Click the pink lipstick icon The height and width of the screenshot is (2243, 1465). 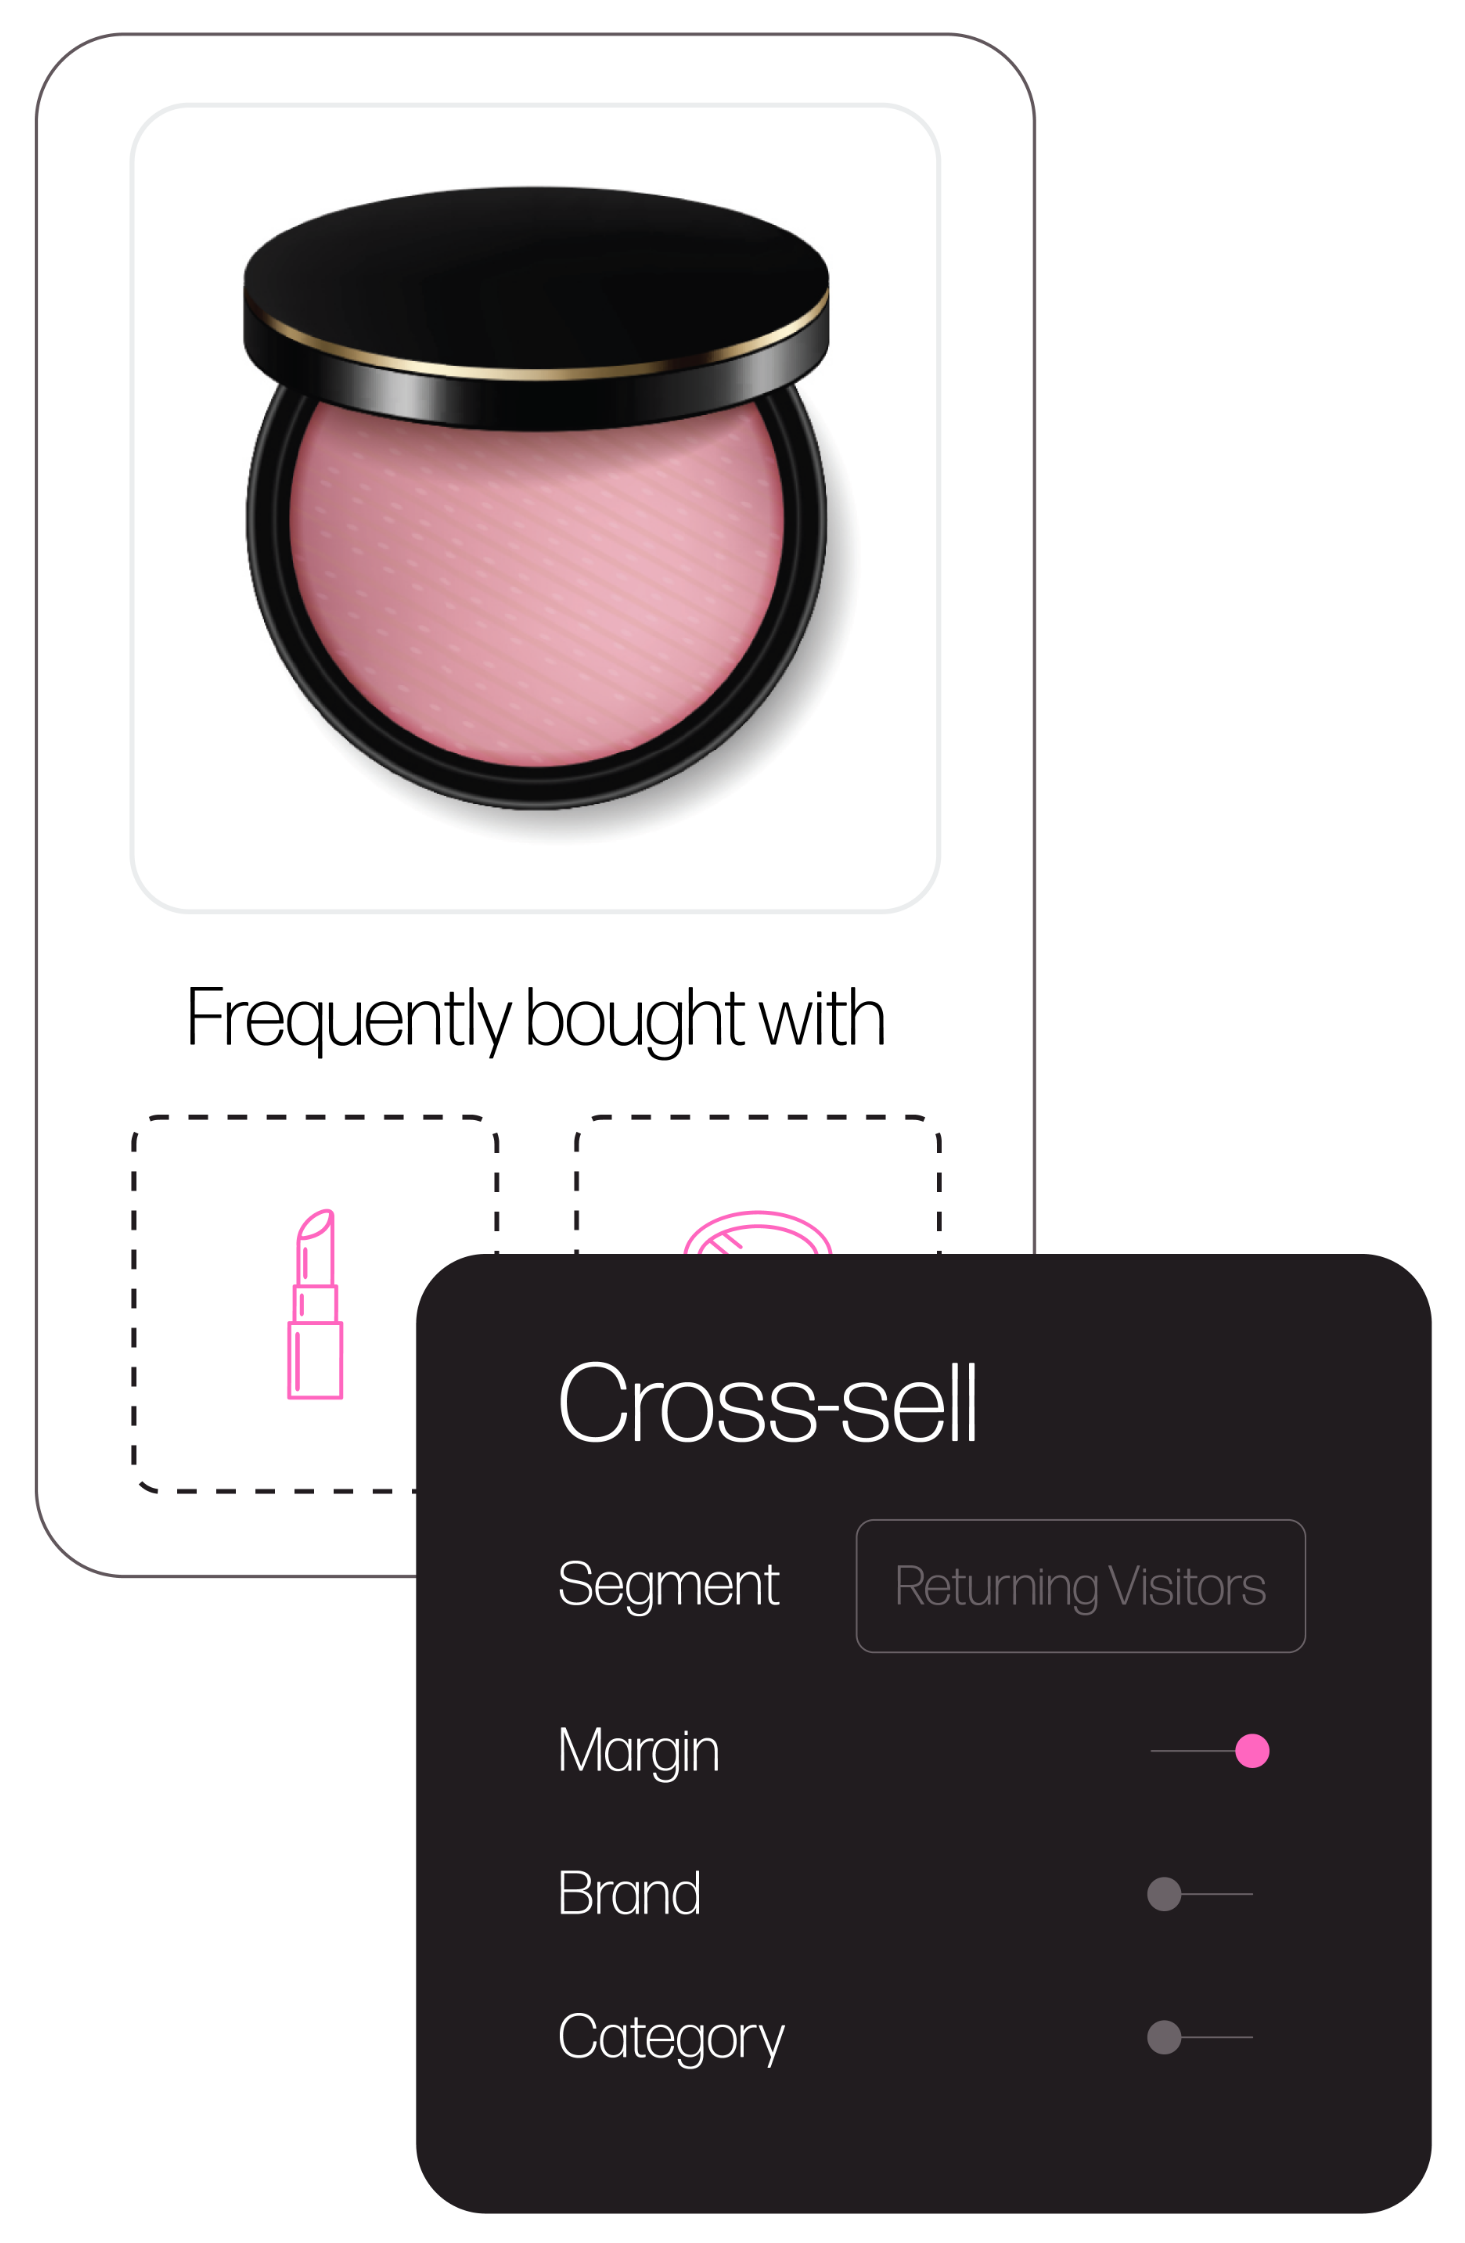click(315, 1304)
